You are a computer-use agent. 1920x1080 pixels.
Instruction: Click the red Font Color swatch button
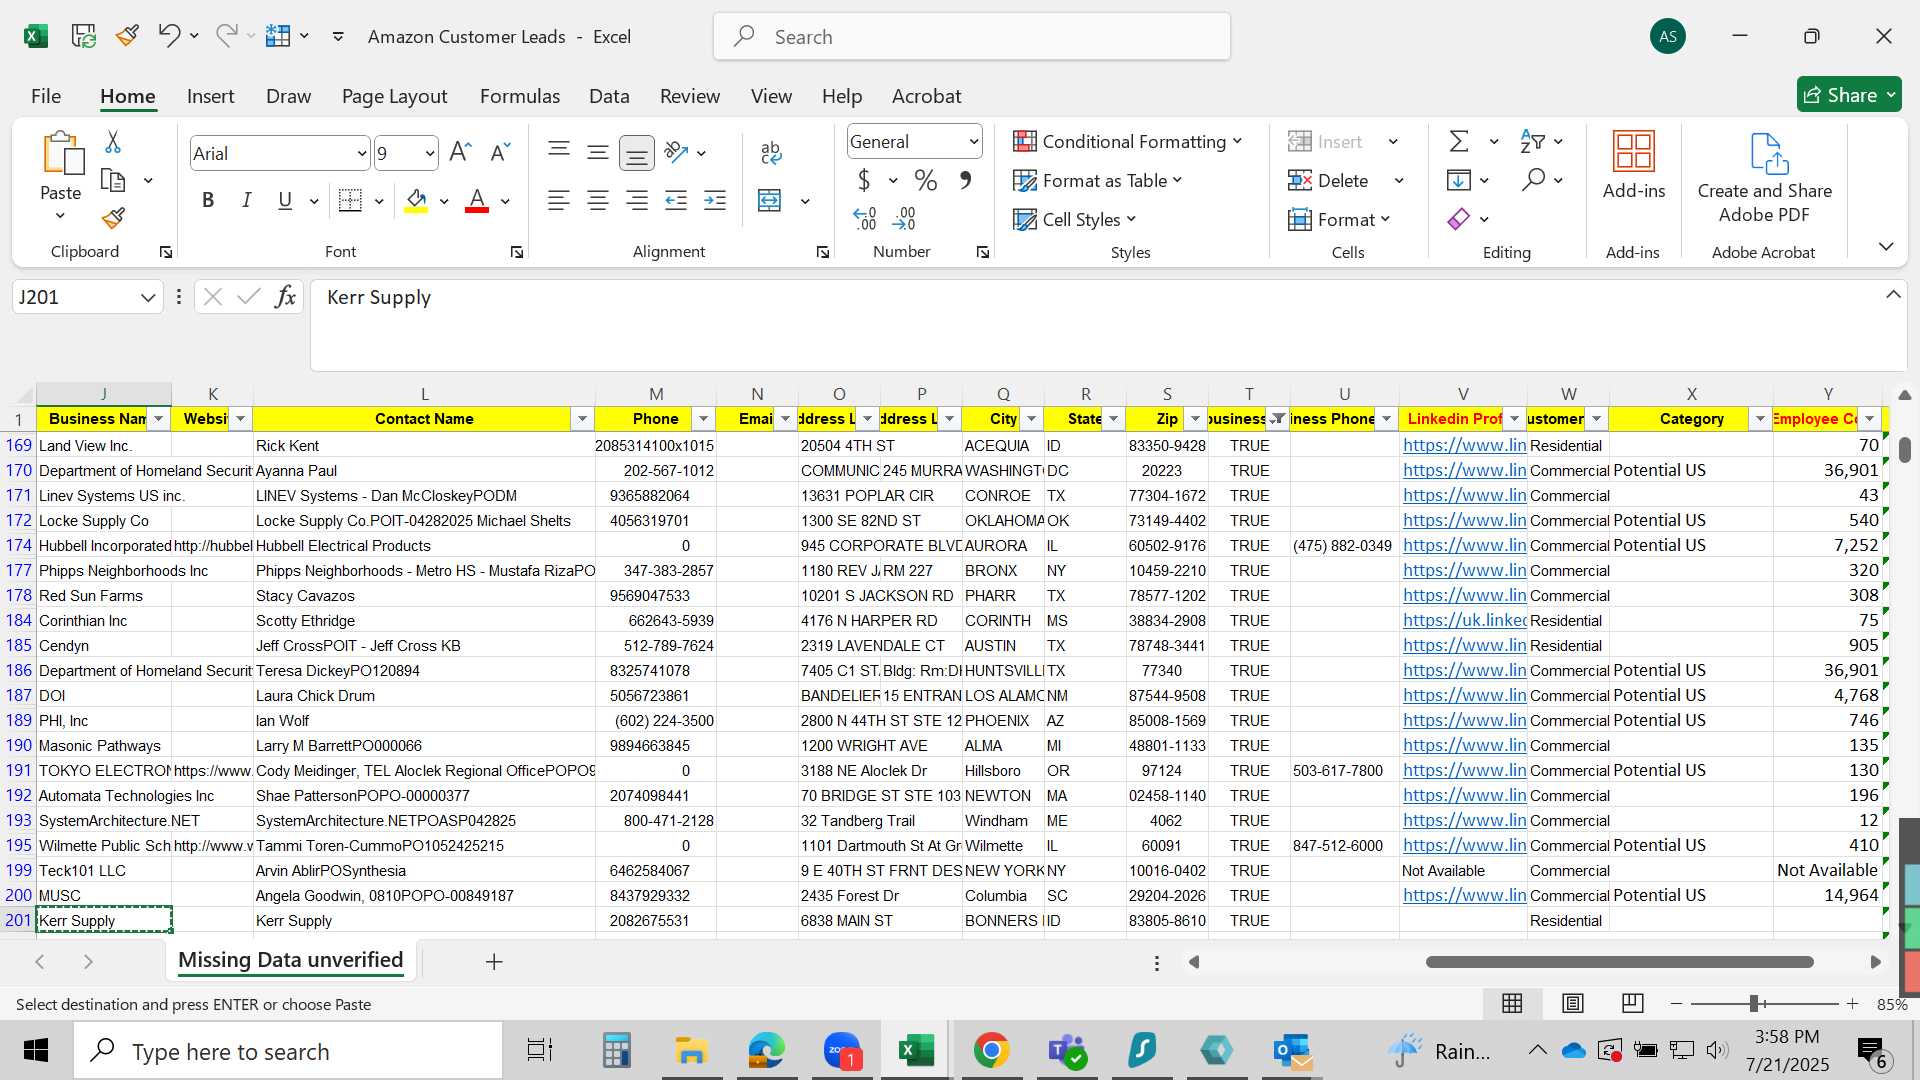pyautogui.click(x=477, y=201)
